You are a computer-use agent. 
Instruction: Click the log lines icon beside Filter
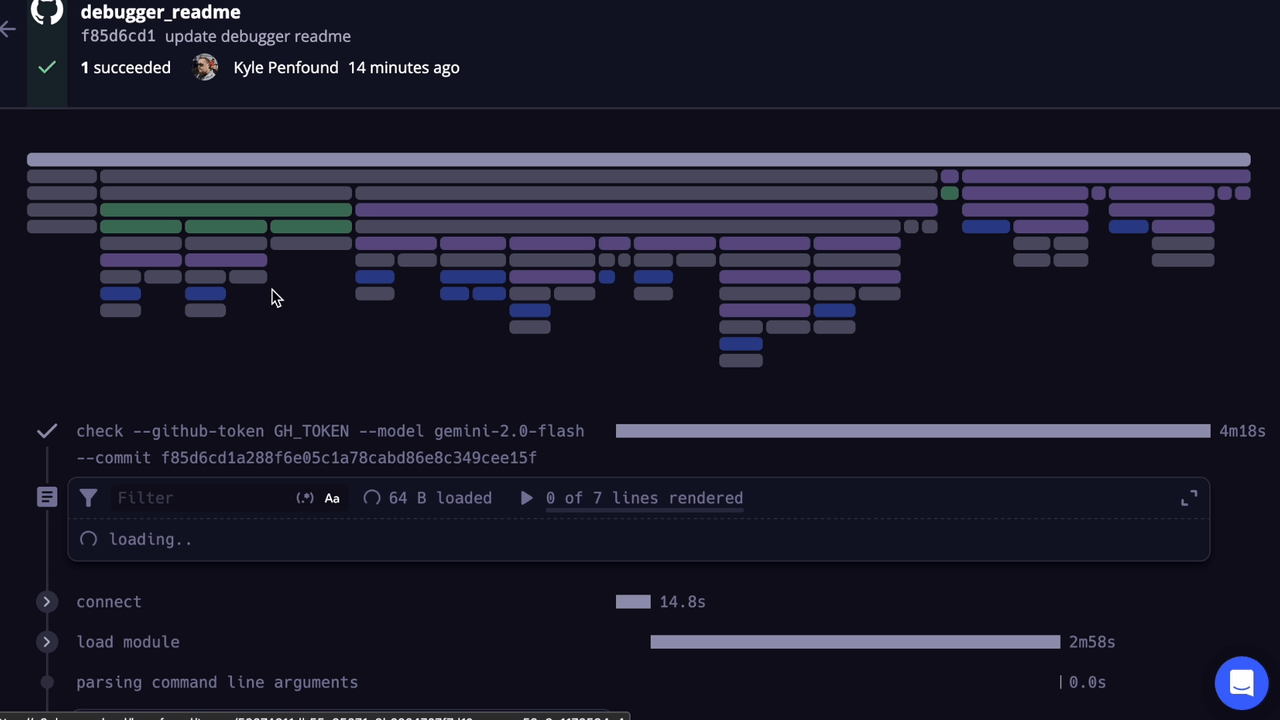coord(46,497)
